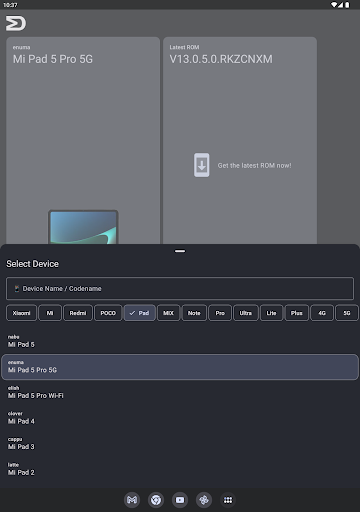
Task: Click the bottom sheet drag handle
Action: pyautogui.click(x=180, y=251)
